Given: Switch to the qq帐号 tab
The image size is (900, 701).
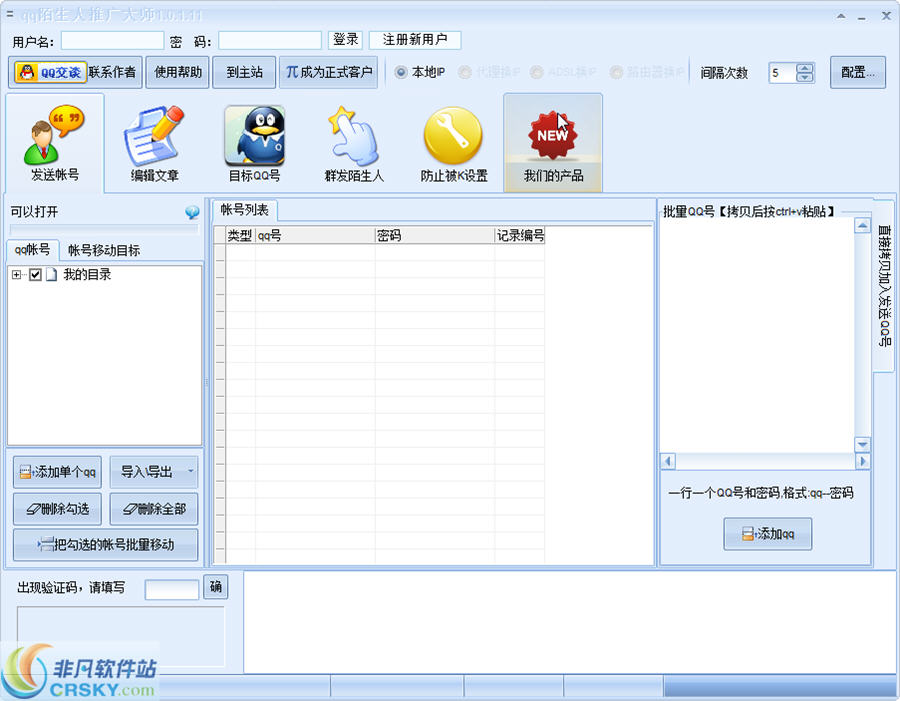Looking at the screenshot, I should pos(33,250).
